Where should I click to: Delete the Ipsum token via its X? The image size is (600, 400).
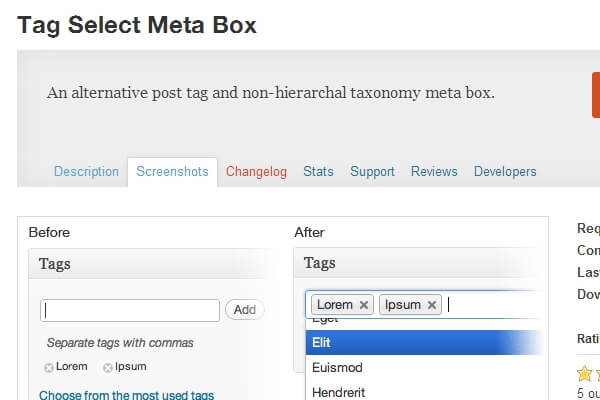tap(431, 305)
